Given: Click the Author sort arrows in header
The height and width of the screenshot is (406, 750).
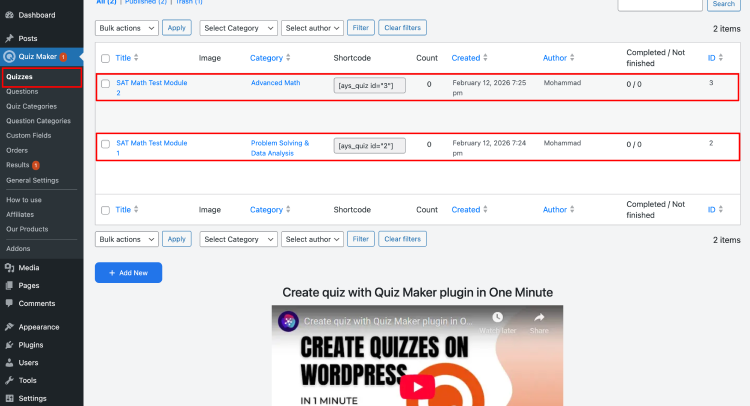Looking at the screenshot, I should [572, 57].
